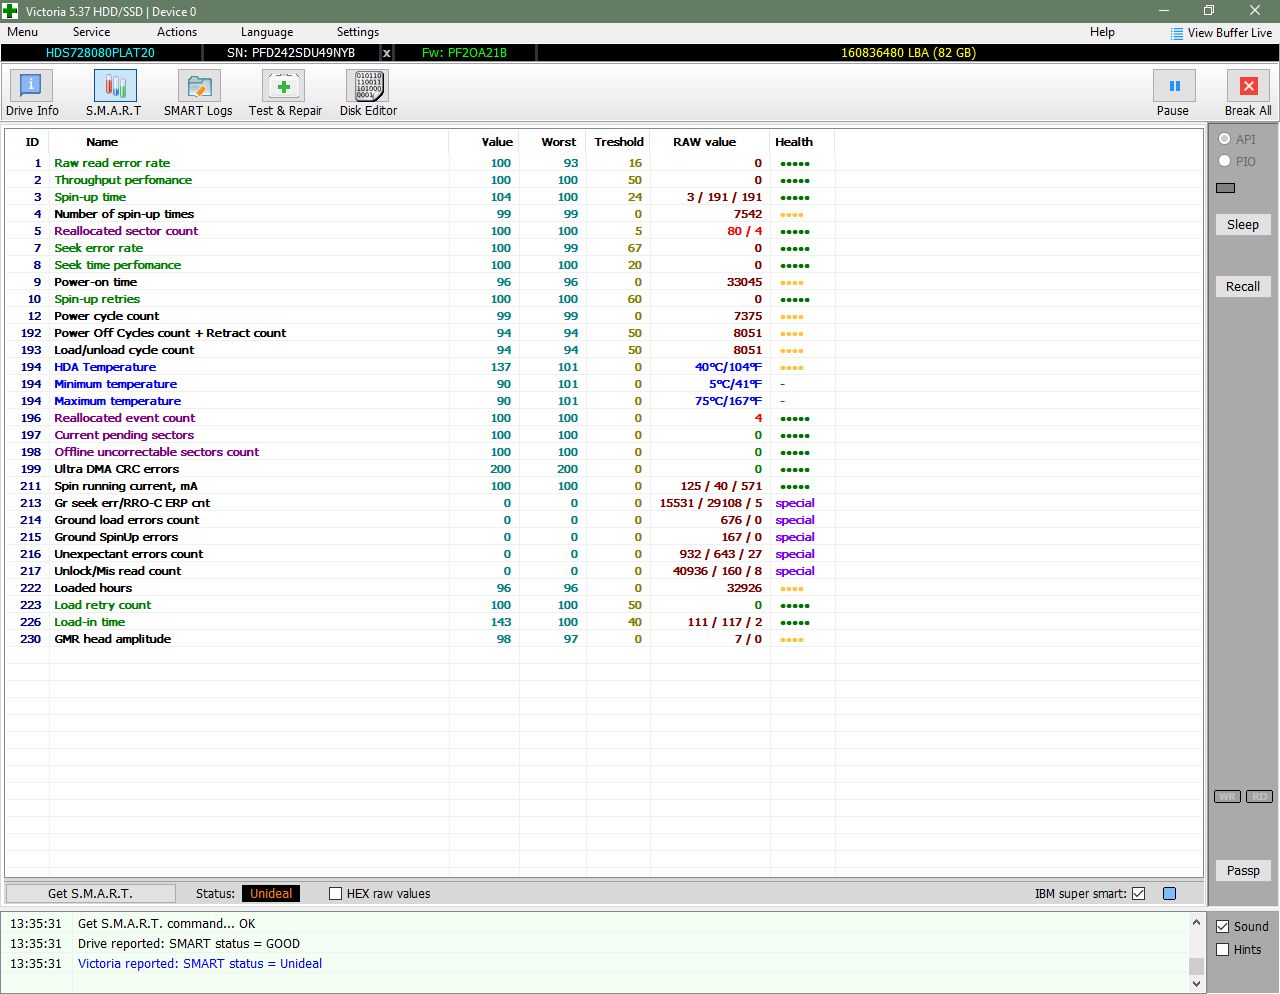Click the WR indicator in right panel

[1227, 797]
